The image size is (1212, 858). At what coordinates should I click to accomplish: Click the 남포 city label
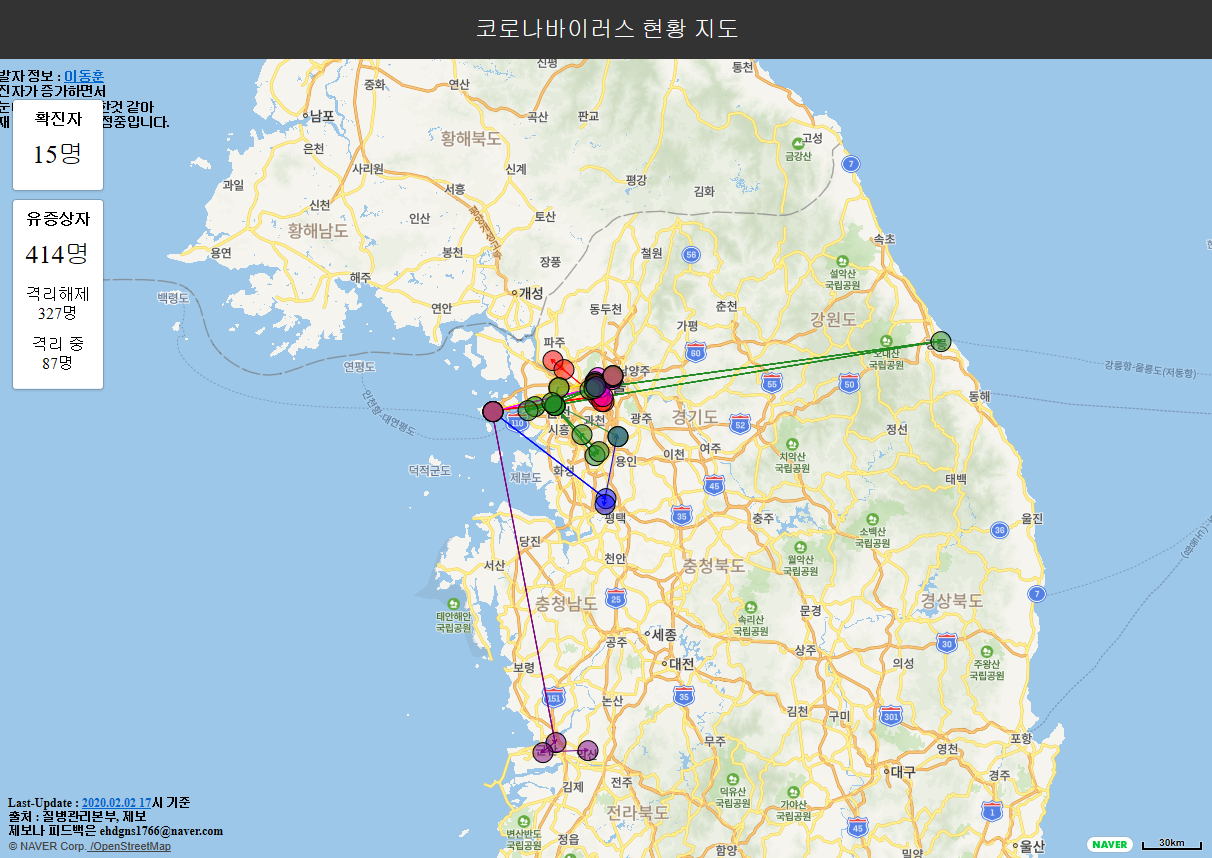(x=320, y=116)
